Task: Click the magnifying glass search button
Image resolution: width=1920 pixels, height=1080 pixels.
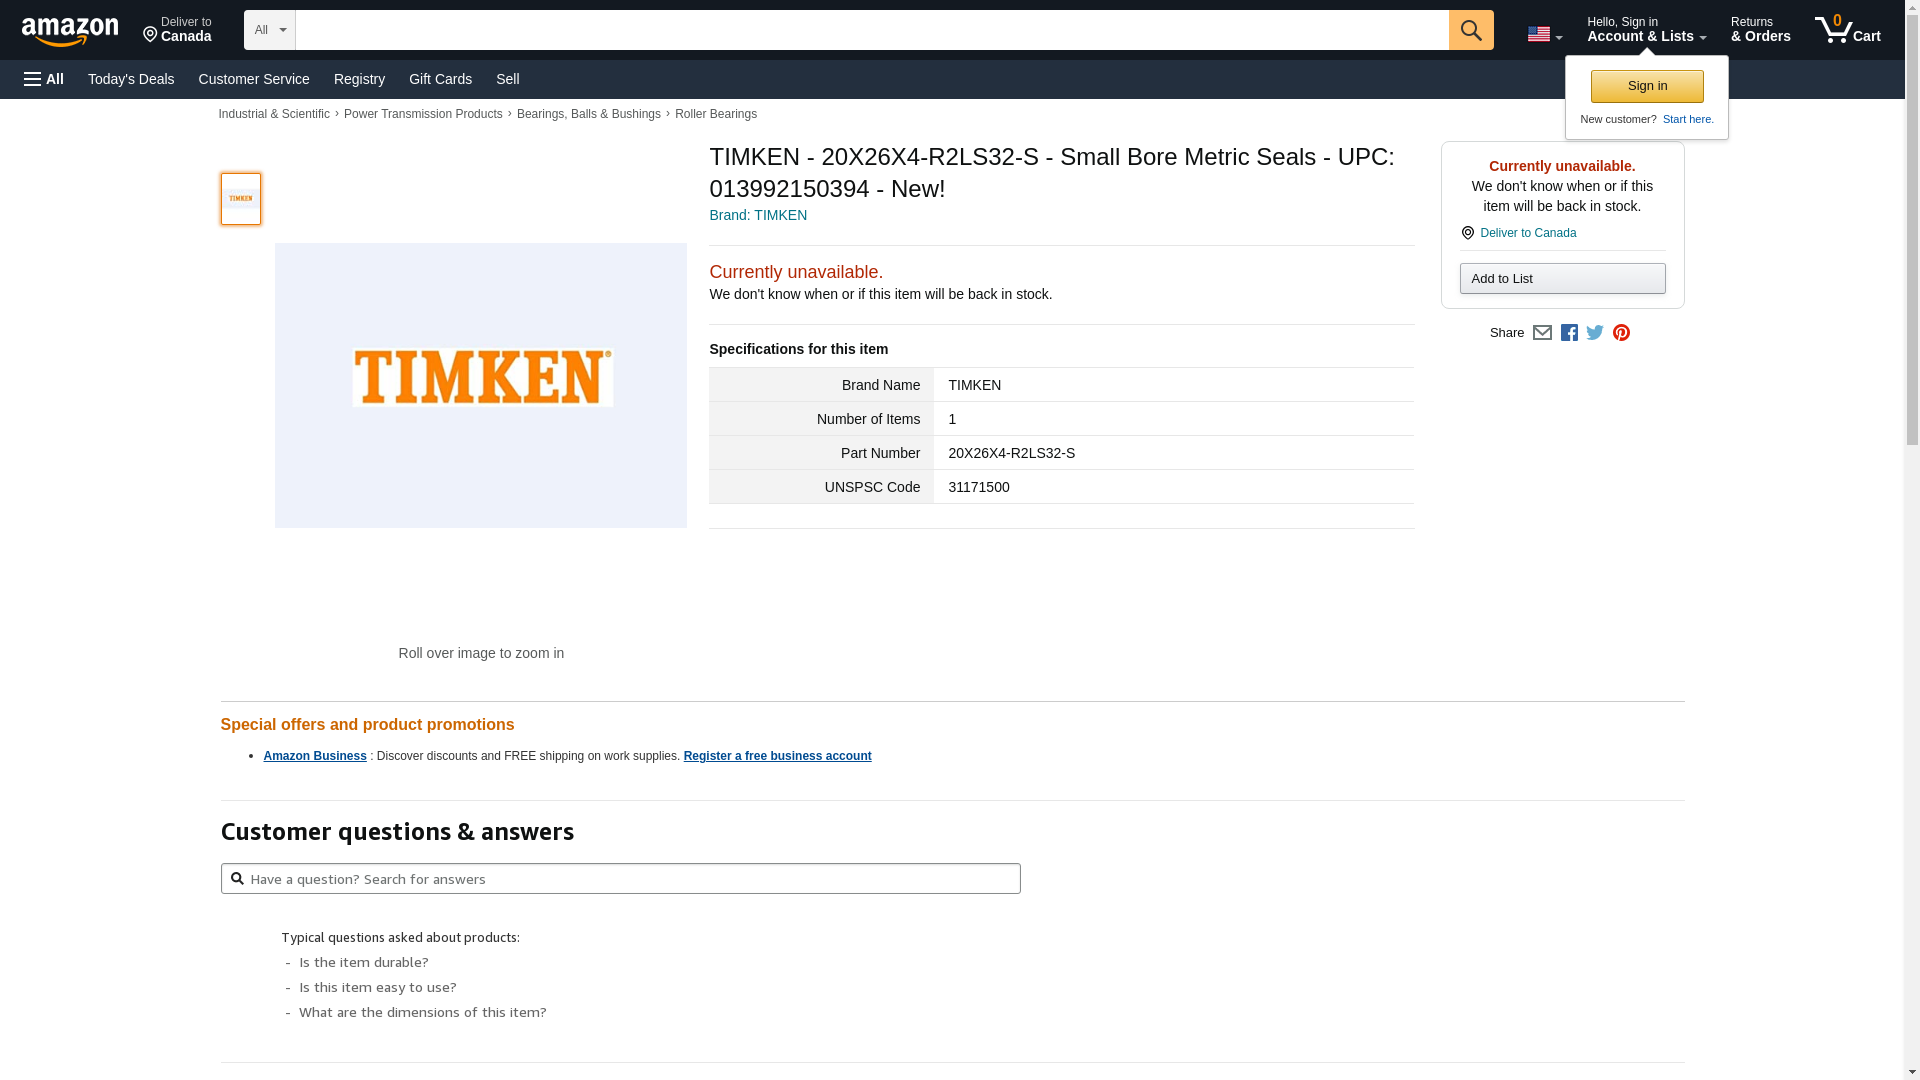Action: point(1471,30)
